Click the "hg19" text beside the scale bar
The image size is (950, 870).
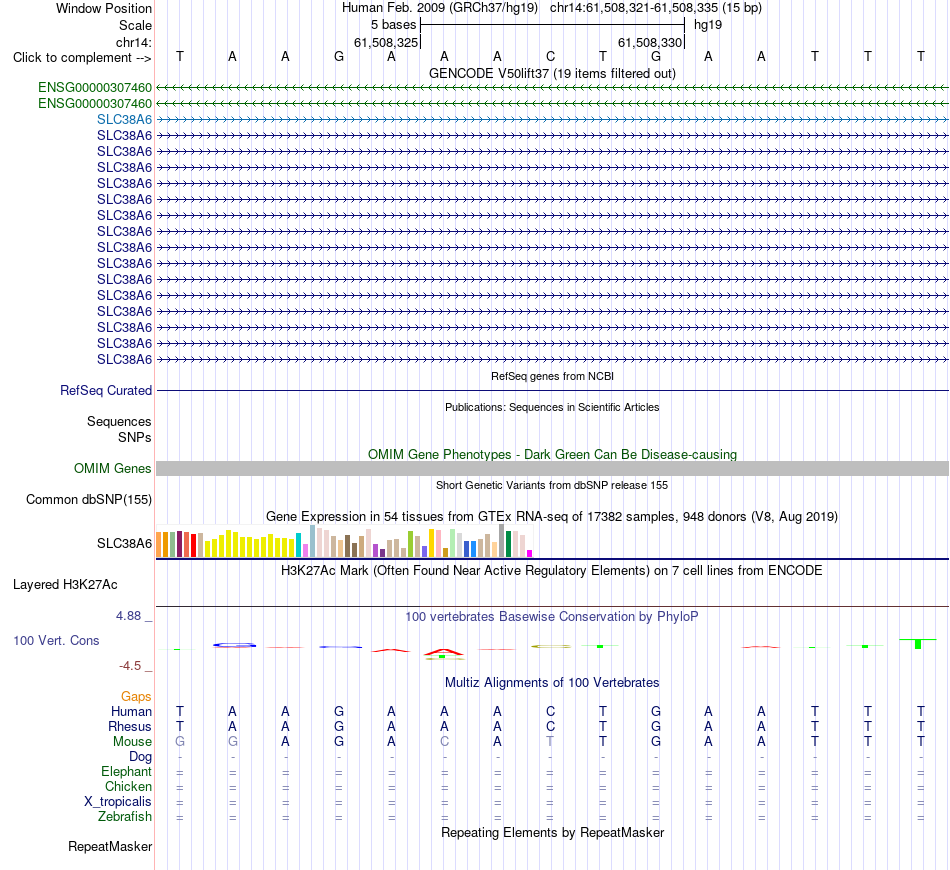pyautogui.click(x=708, y=25)
